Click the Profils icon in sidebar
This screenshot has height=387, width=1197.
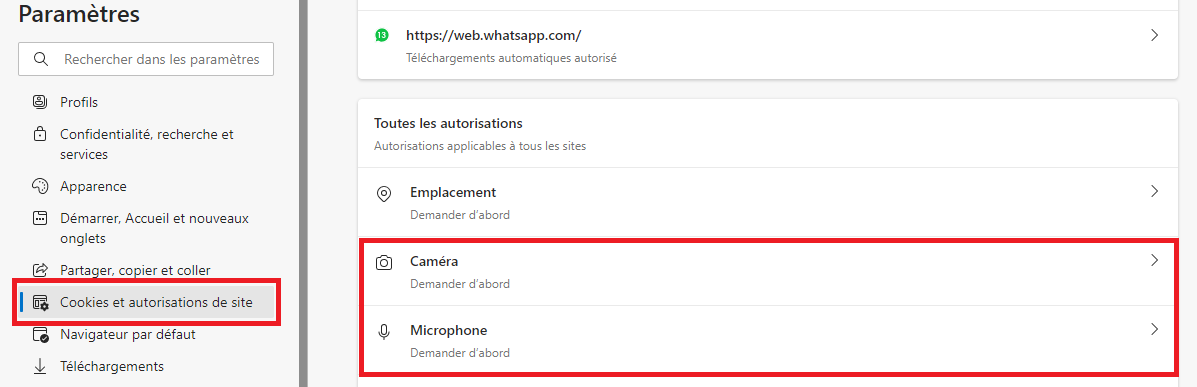(x=40, y=102)
